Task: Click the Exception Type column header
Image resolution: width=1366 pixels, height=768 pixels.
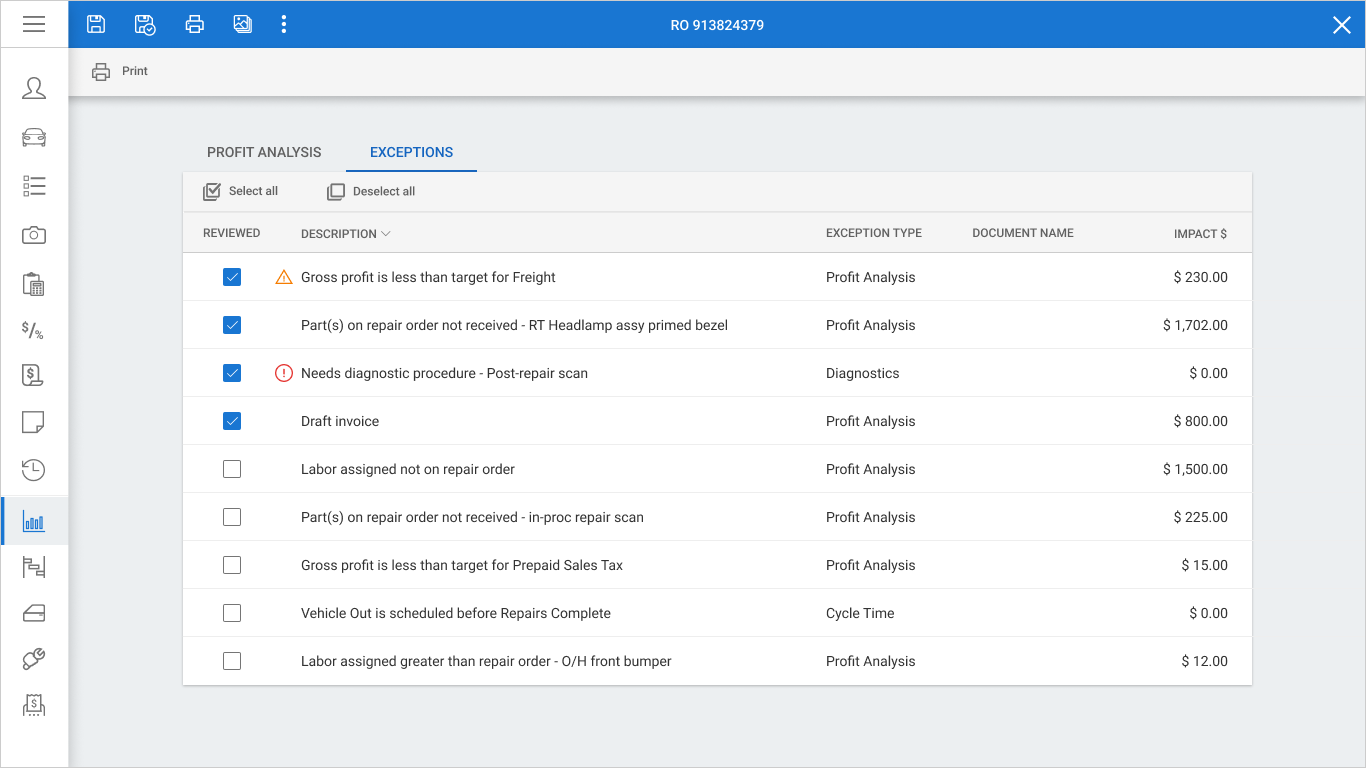Action: [873, 233]
